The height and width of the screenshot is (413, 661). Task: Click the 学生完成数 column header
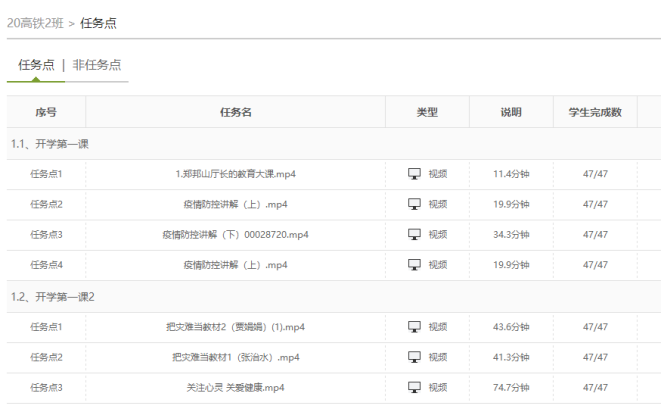click(595, 112)
